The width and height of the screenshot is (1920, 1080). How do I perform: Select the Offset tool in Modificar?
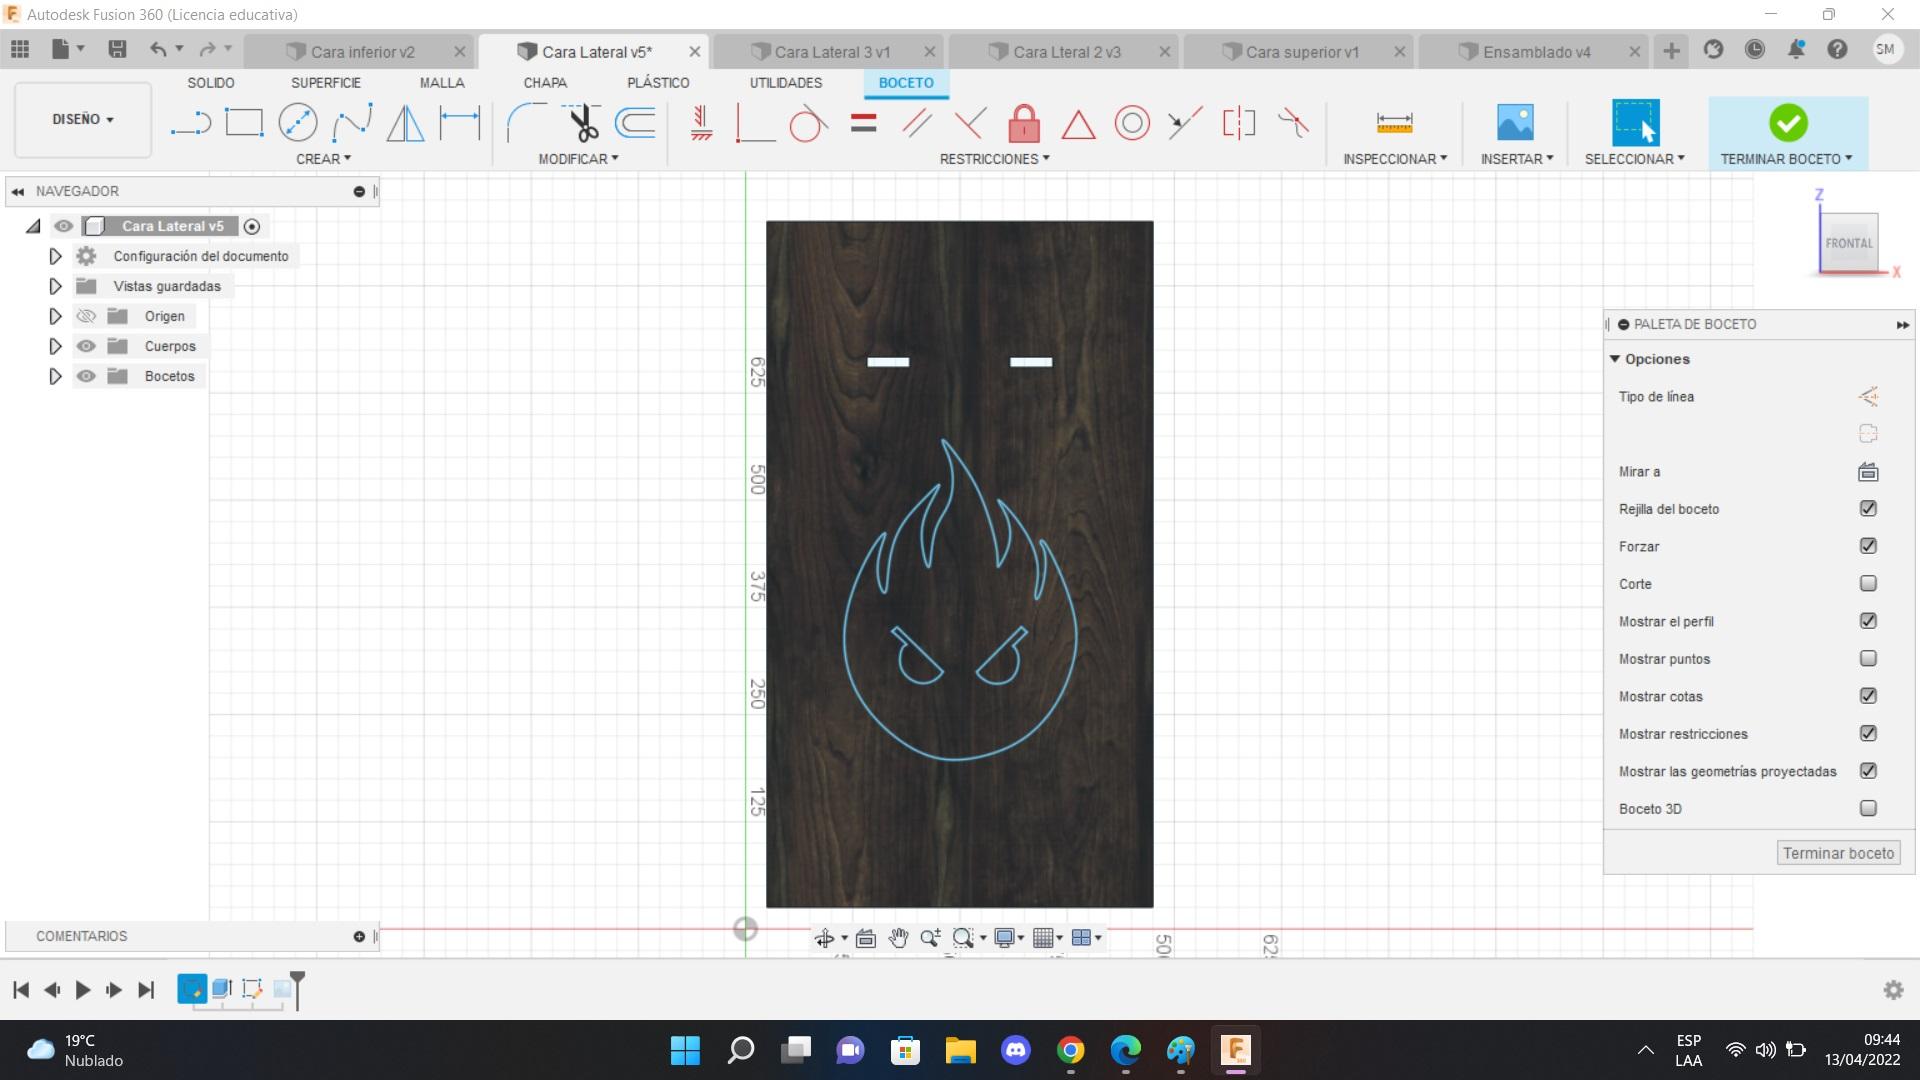tap(636, 121)
